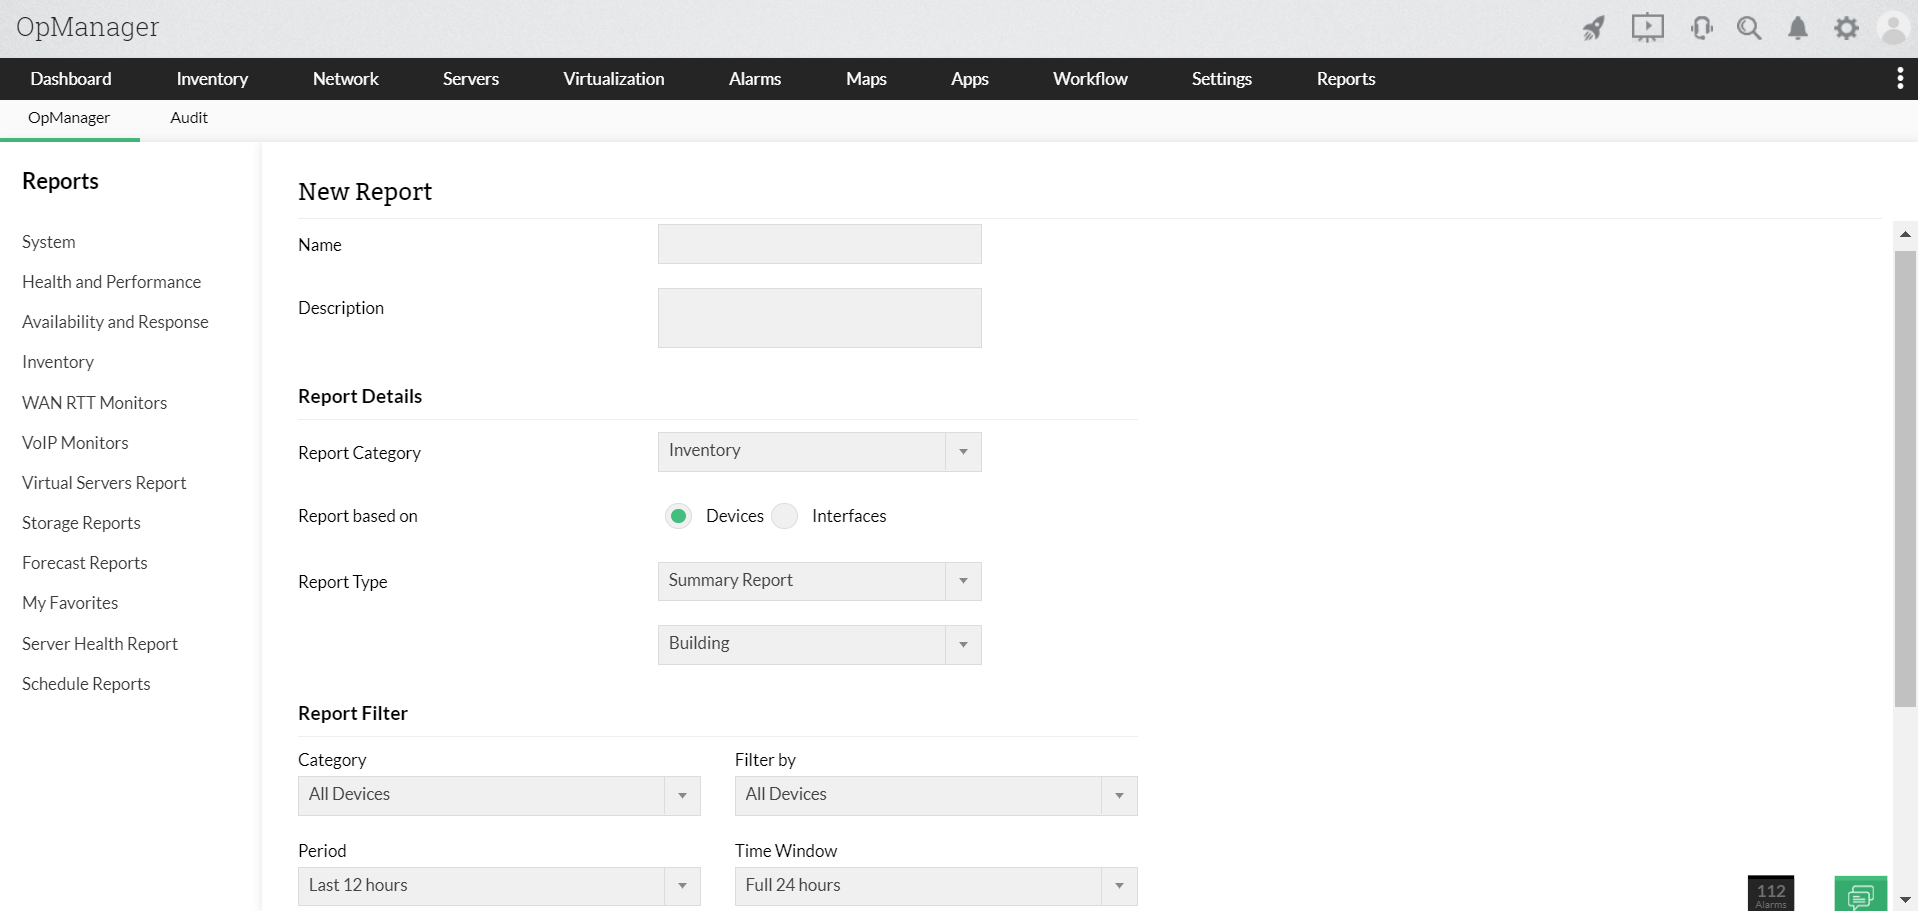Open My Favorites reports
The image size is (1918, 911).
70,603
